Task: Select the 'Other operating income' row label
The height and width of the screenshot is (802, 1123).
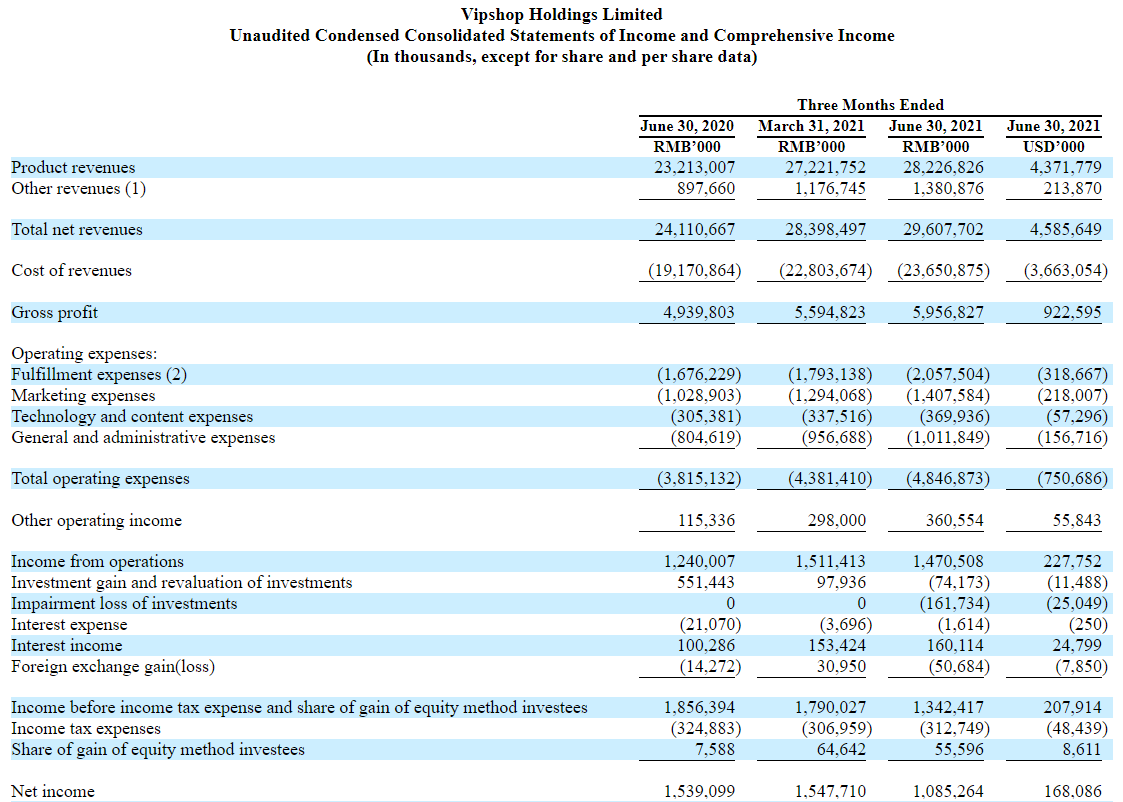Action: pos(97,521)
